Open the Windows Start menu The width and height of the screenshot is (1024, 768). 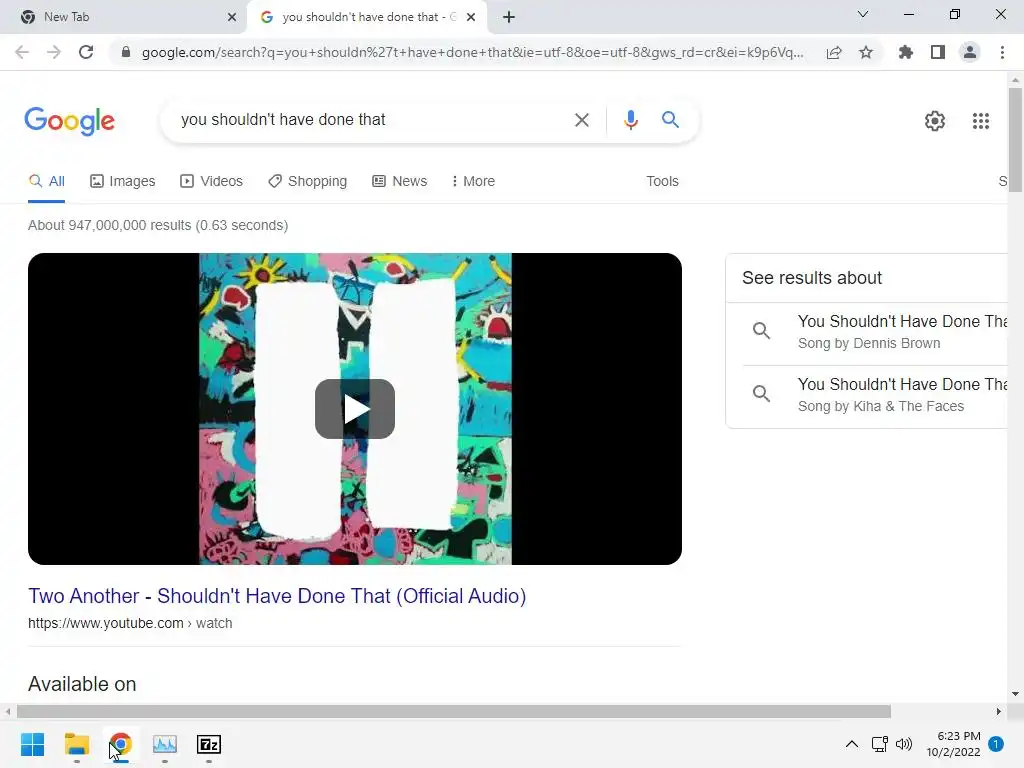(x=33, y=744)
